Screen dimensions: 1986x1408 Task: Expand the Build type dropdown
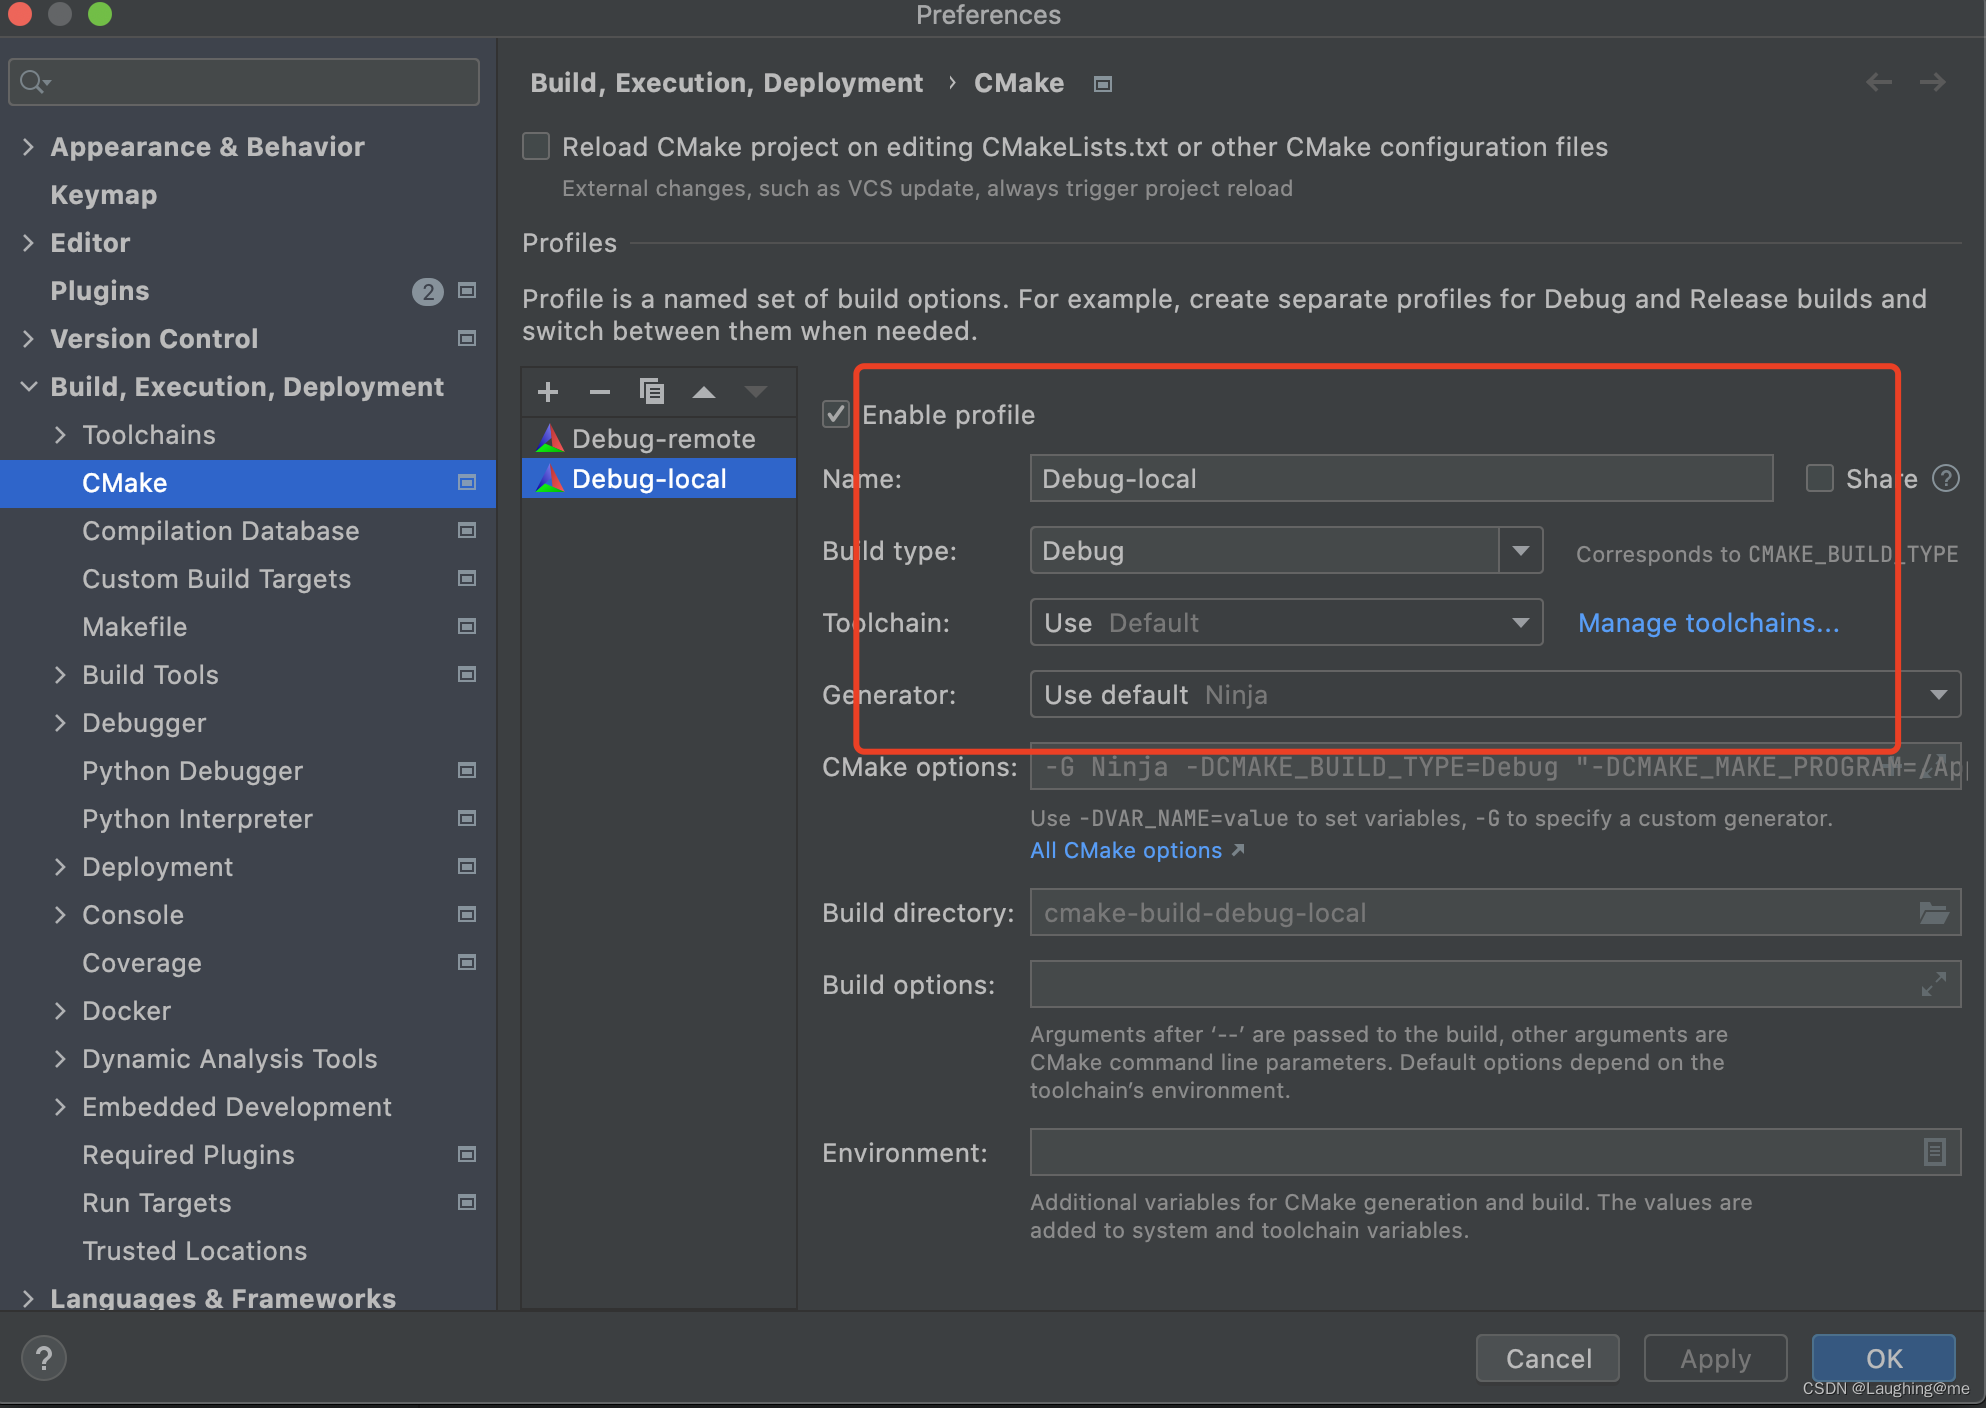(x=1521, y=550)
